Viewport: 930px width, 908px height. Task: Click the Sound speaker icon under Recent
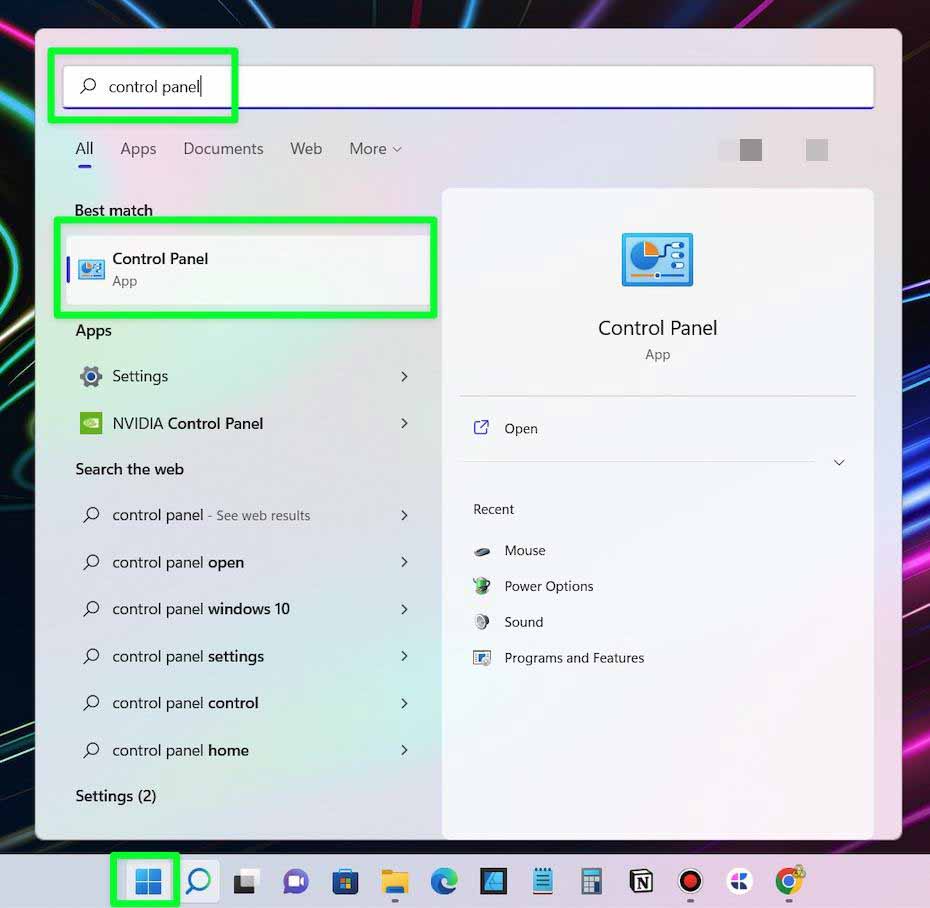(x=482, y=622)
